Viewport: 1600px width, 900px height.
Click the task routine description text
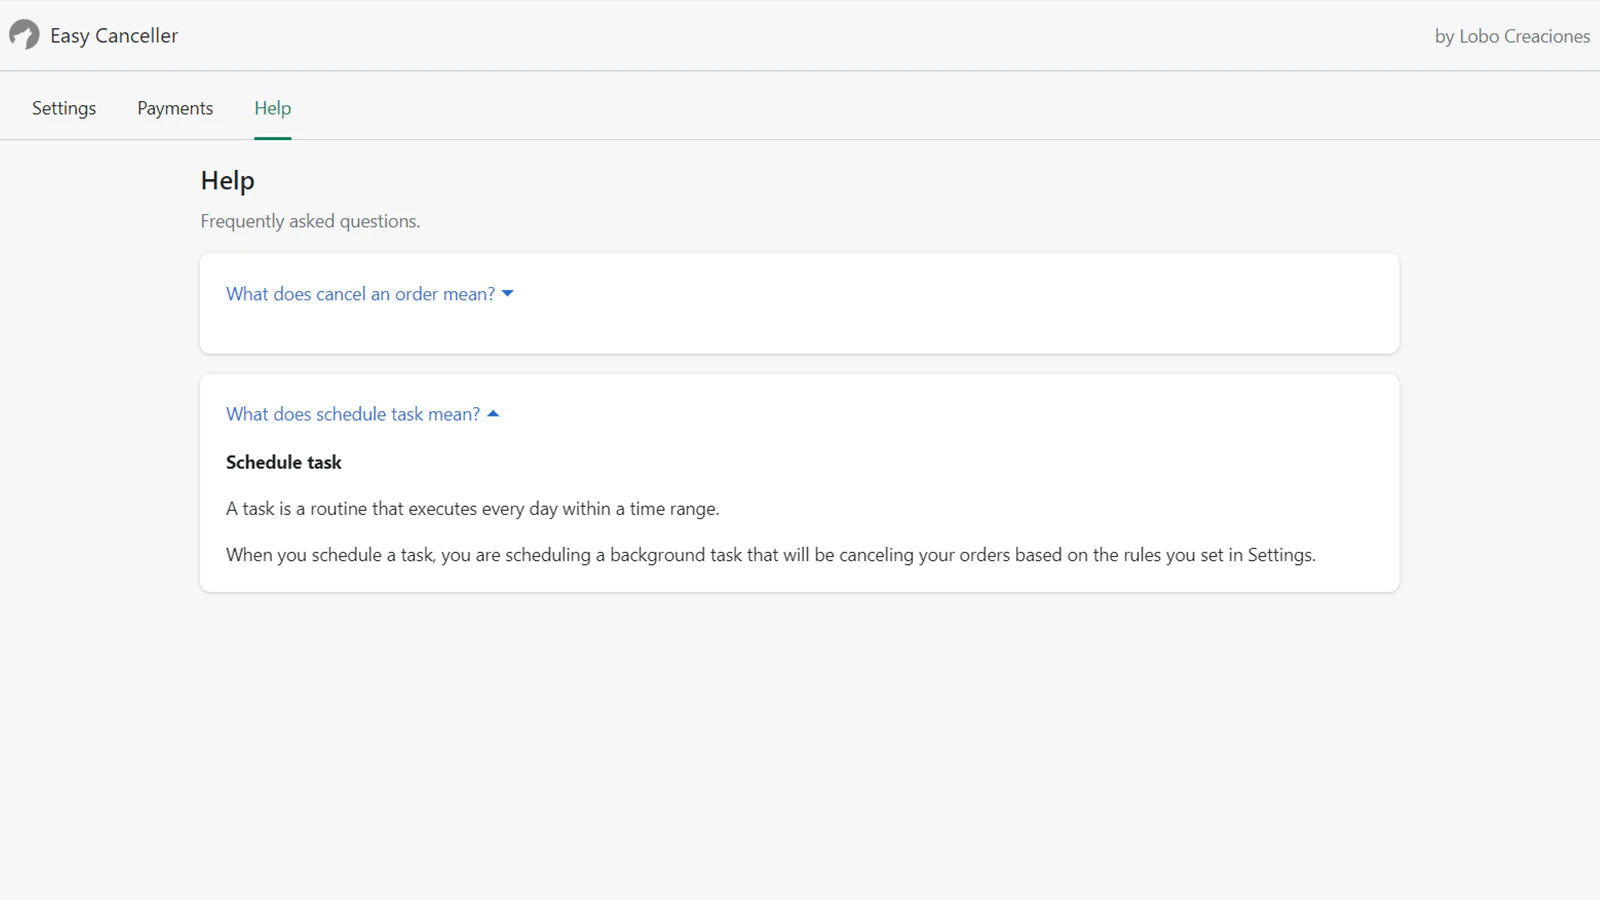(472, 508)
